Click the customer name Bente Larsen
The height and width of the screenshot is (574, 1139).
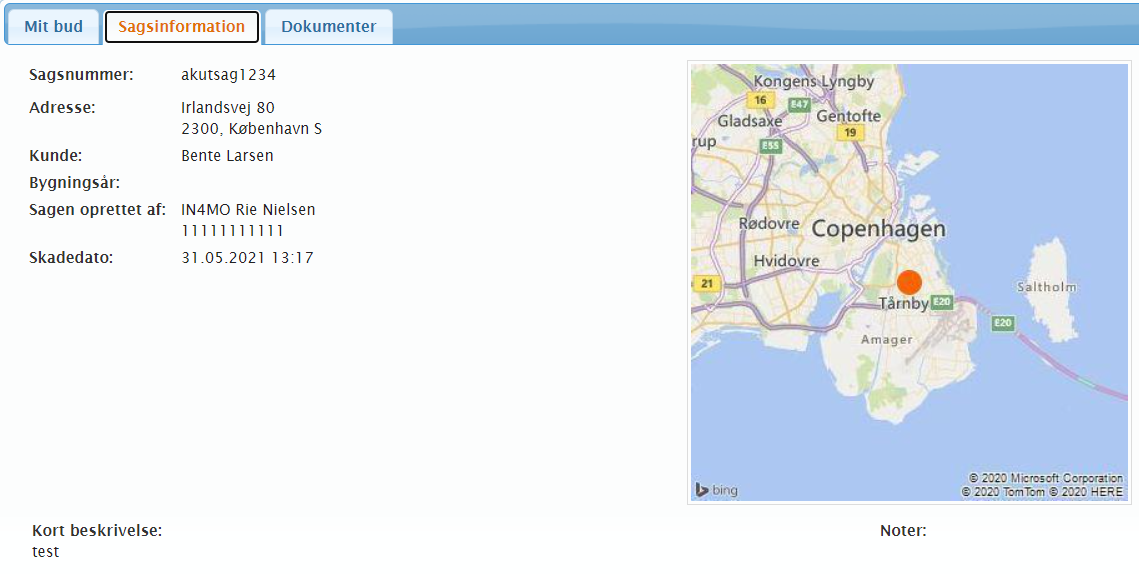pyautogui.click(x=227, y=156)
